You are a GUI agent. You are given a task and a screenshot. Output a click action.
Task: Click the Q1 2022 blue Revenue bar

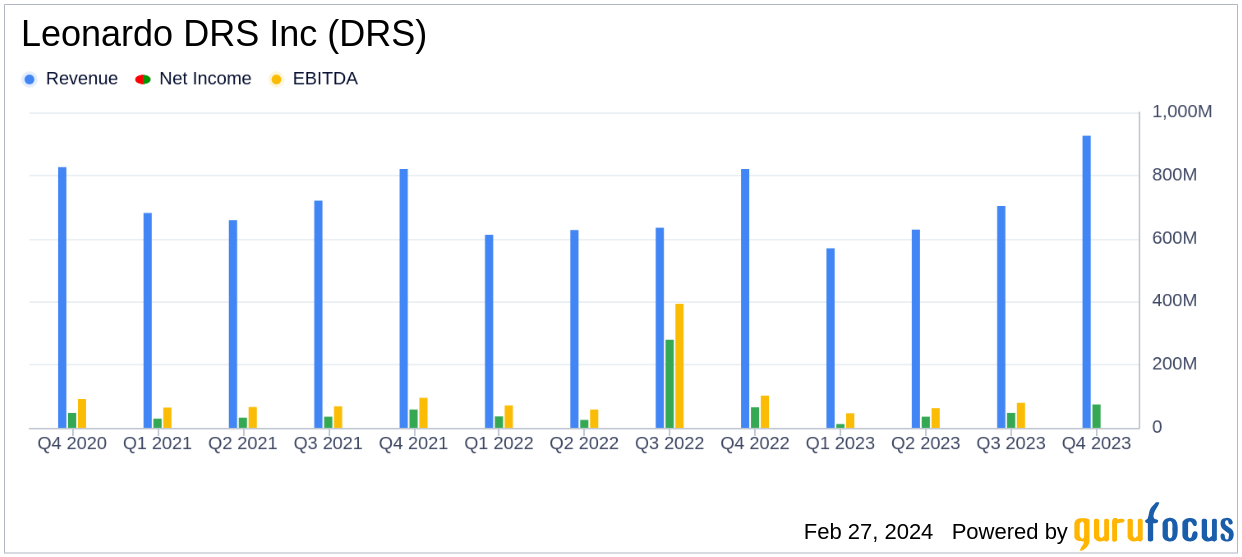click(x=489, y=331)
